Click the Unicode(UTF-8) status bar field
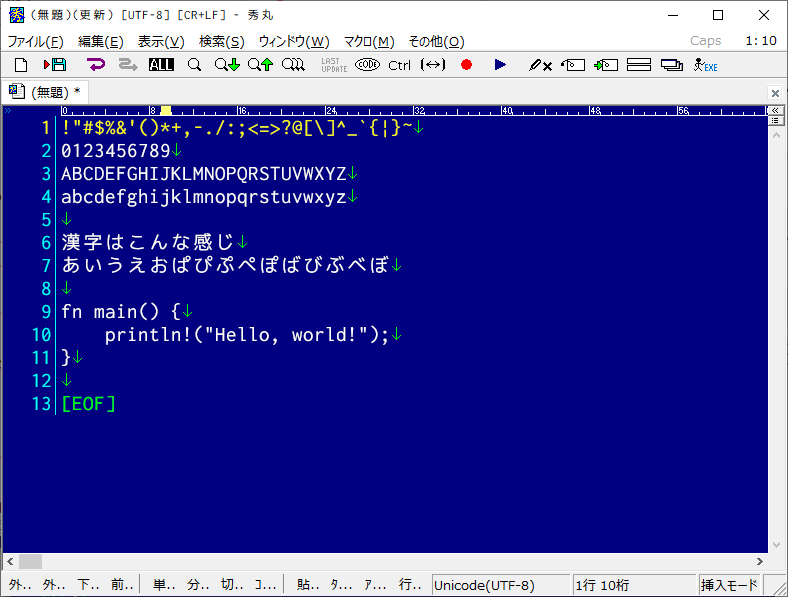This screenshot has height=597, width=788. (x=501, y=585)
